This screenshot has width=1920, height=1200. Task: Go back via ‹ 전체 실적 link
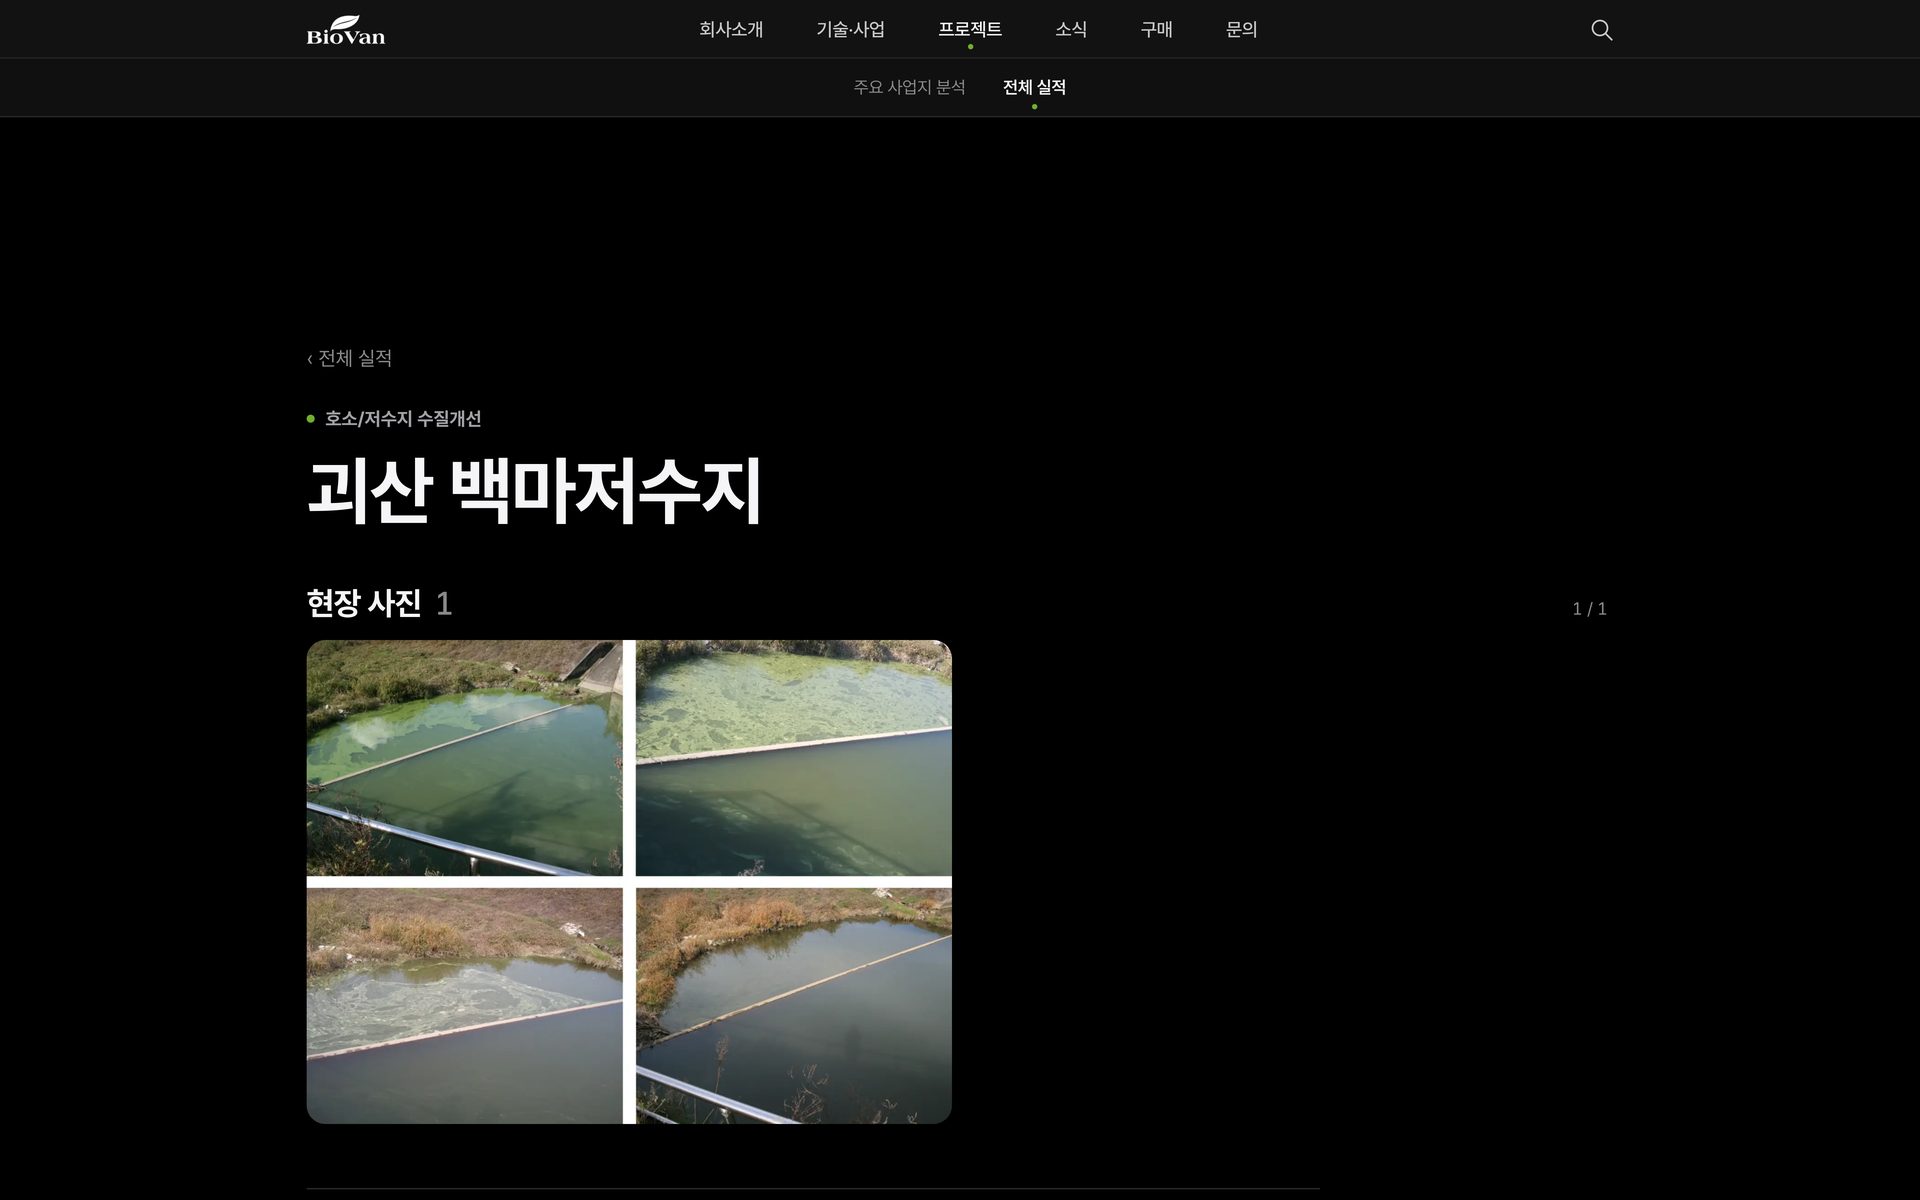coord(349,358)
